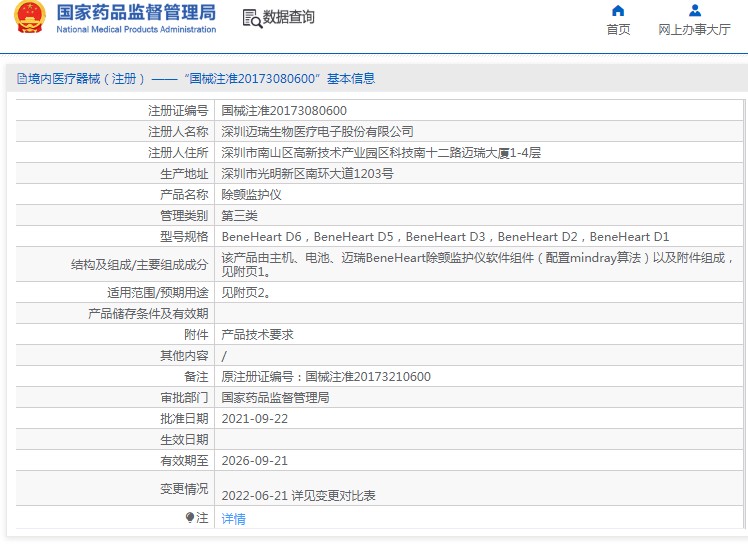
Task: Select approval date 2021-09-22
Action: pos(255,419)
